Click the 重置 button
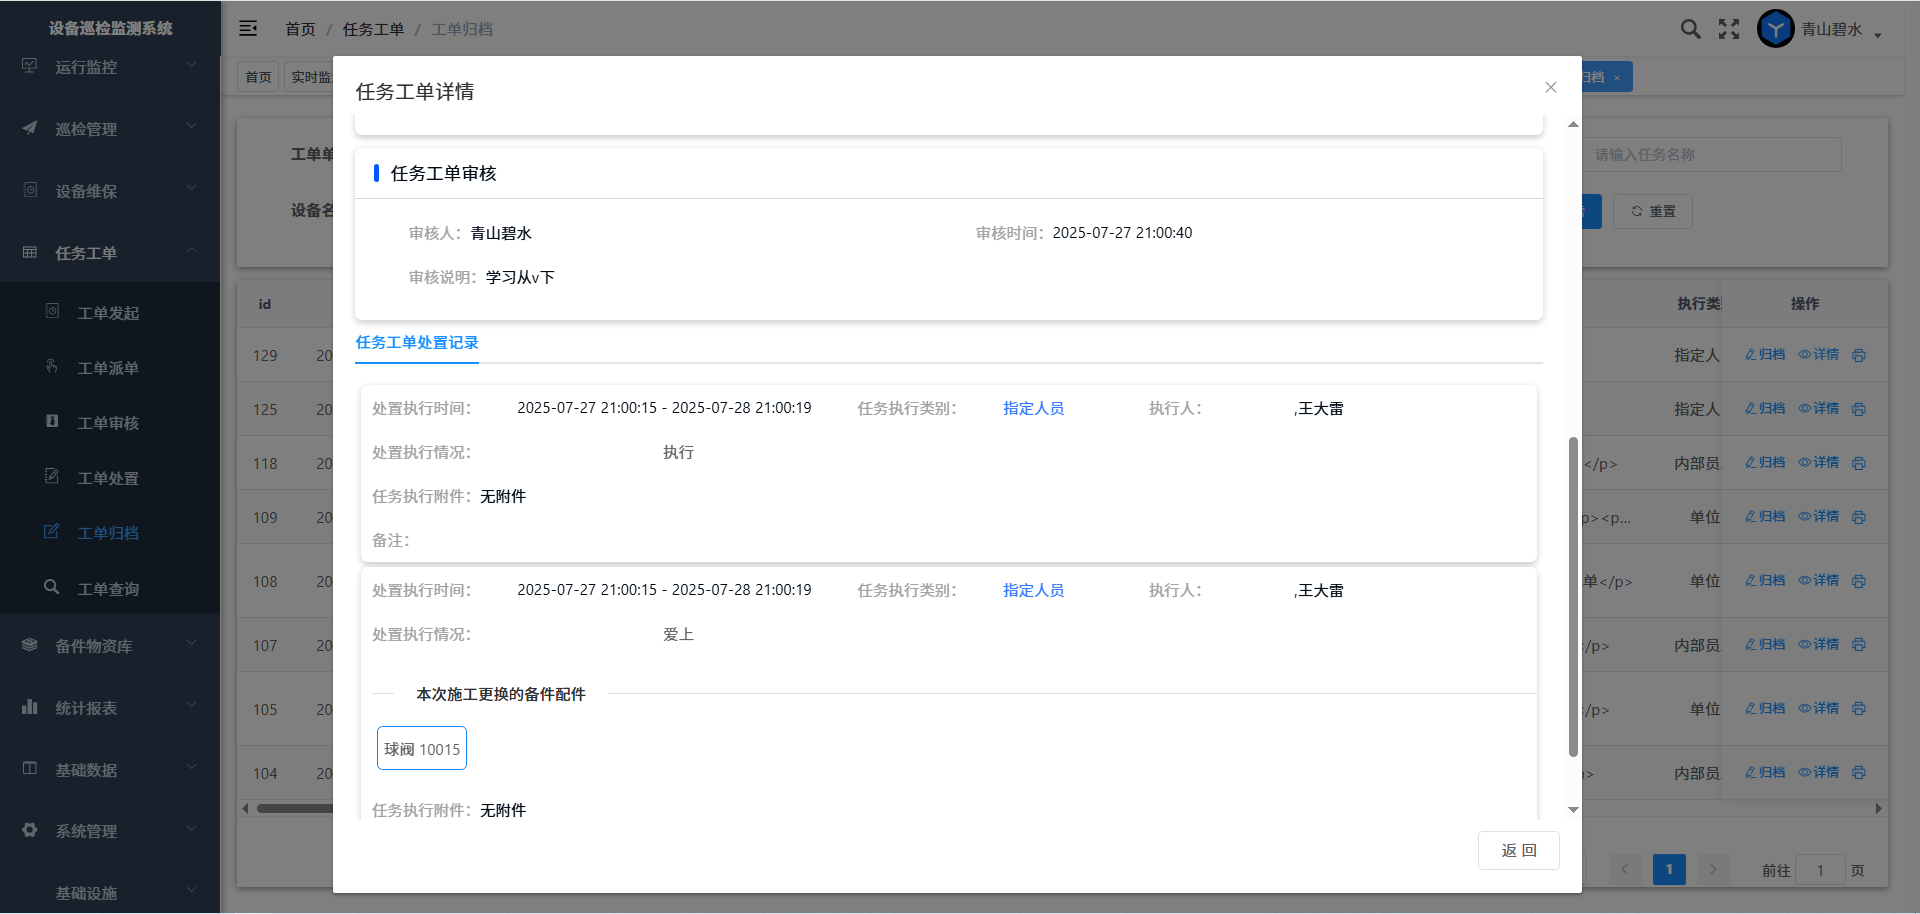This screenshot has width=1920, height=914. pyautogui.click(x=1653, y=211)
